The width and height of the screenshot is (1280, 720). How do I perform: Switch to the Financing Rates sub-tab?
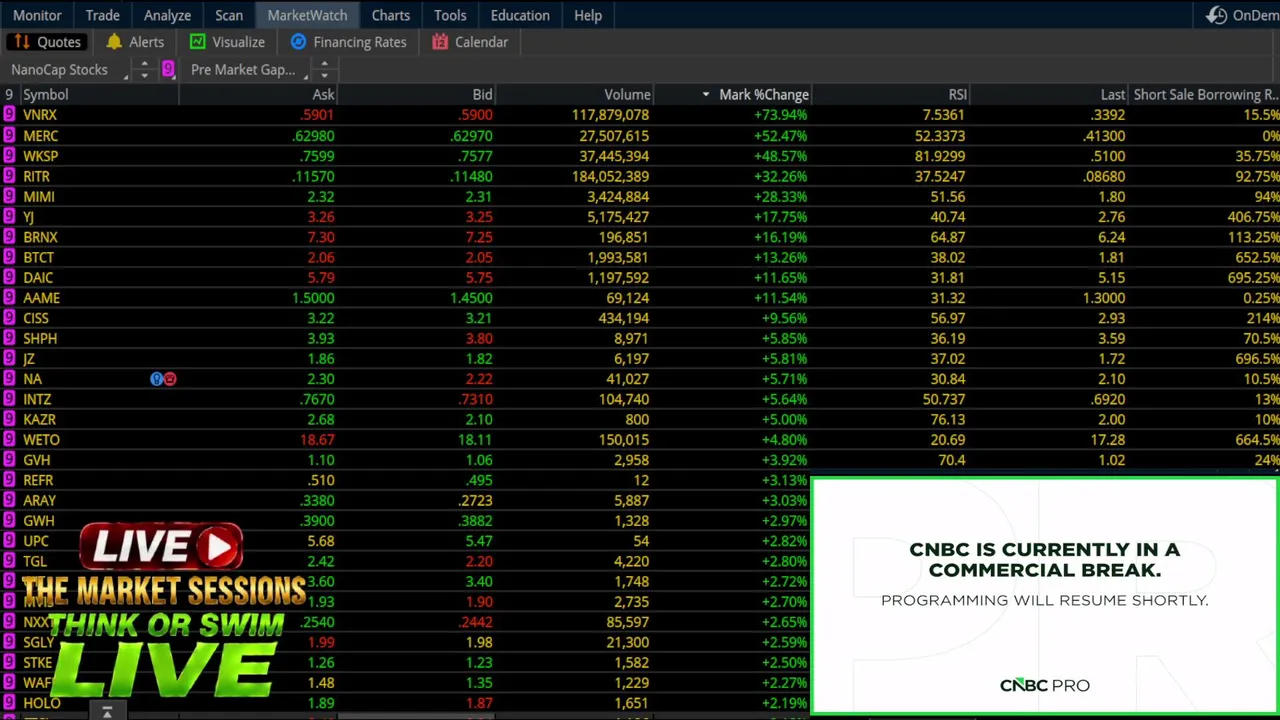[x=349, y=42]
